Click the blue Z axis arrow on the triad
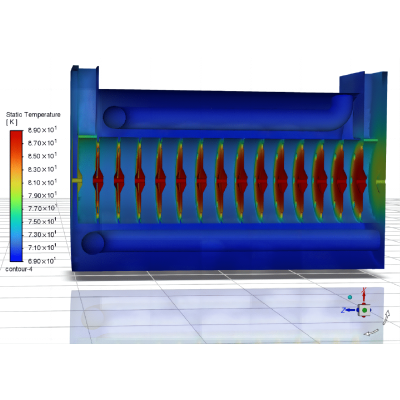The height and width of the screenshot is (400, 400). (349, 310)
